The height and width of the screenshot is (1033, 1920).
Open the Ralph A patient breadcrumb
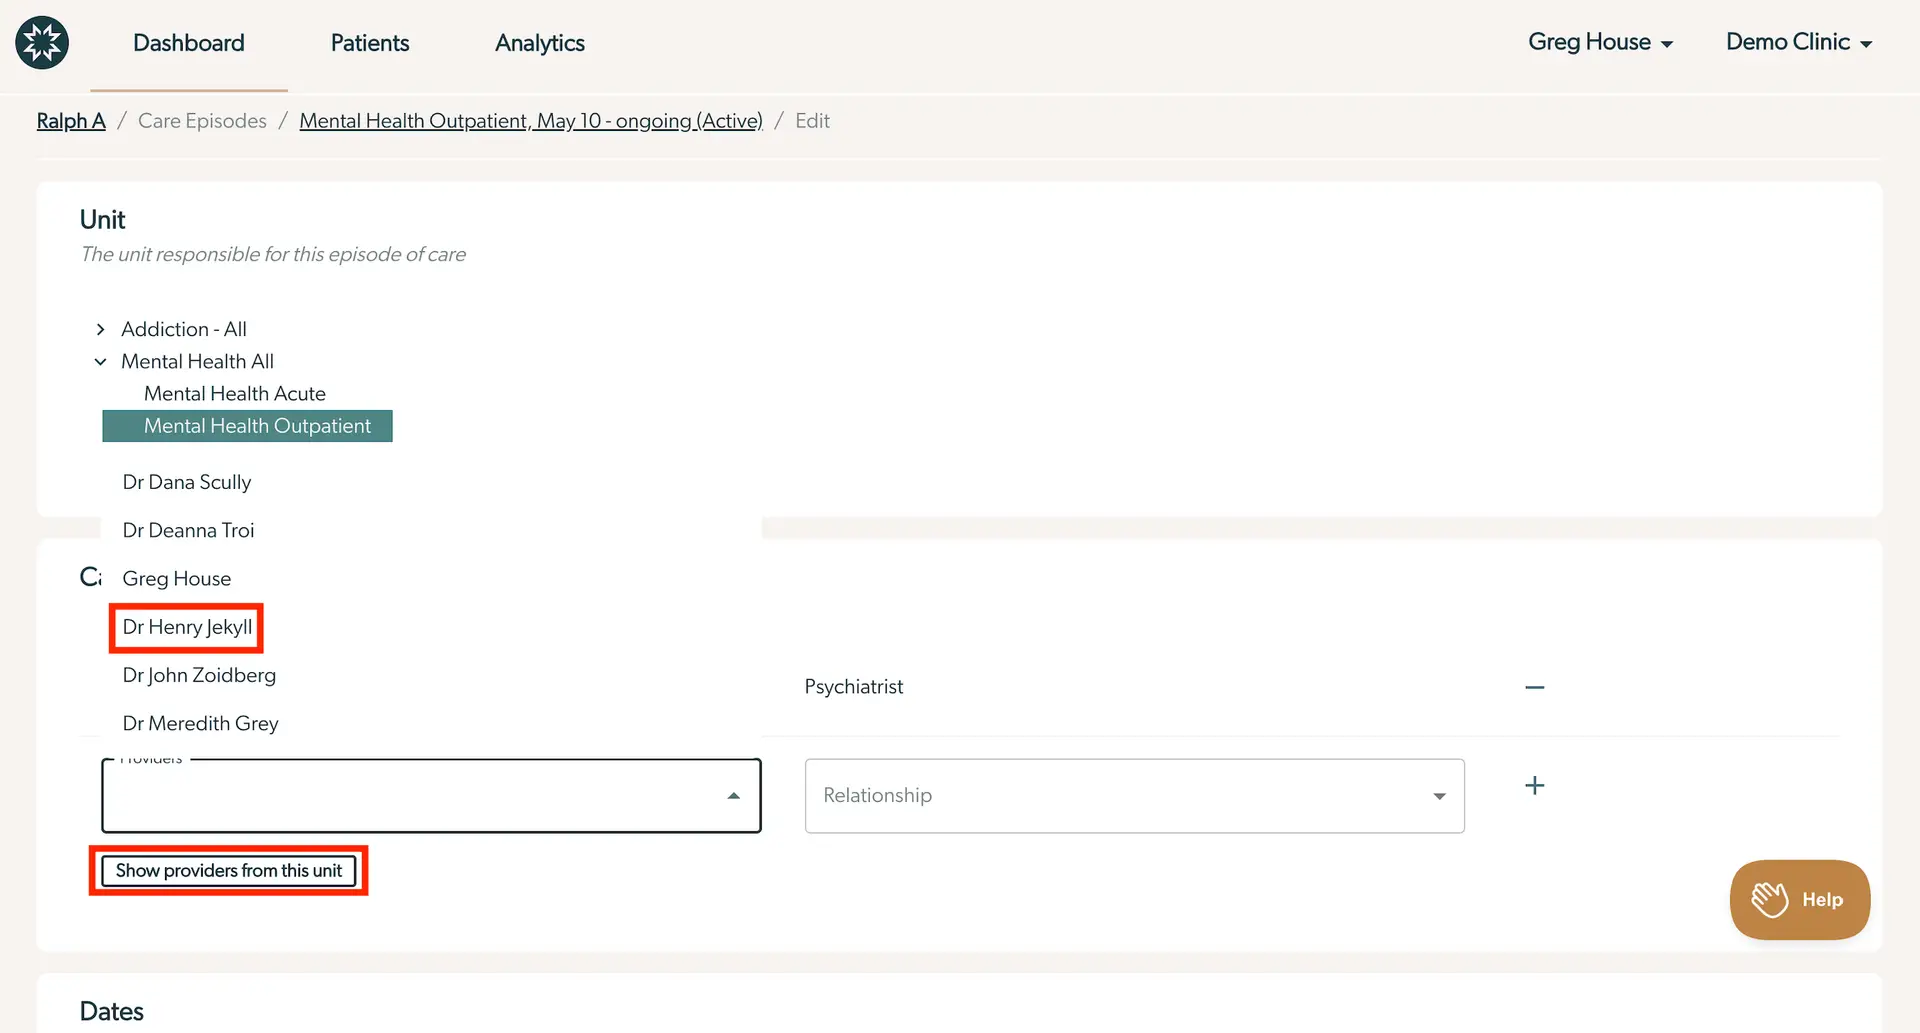pos(70,120)
